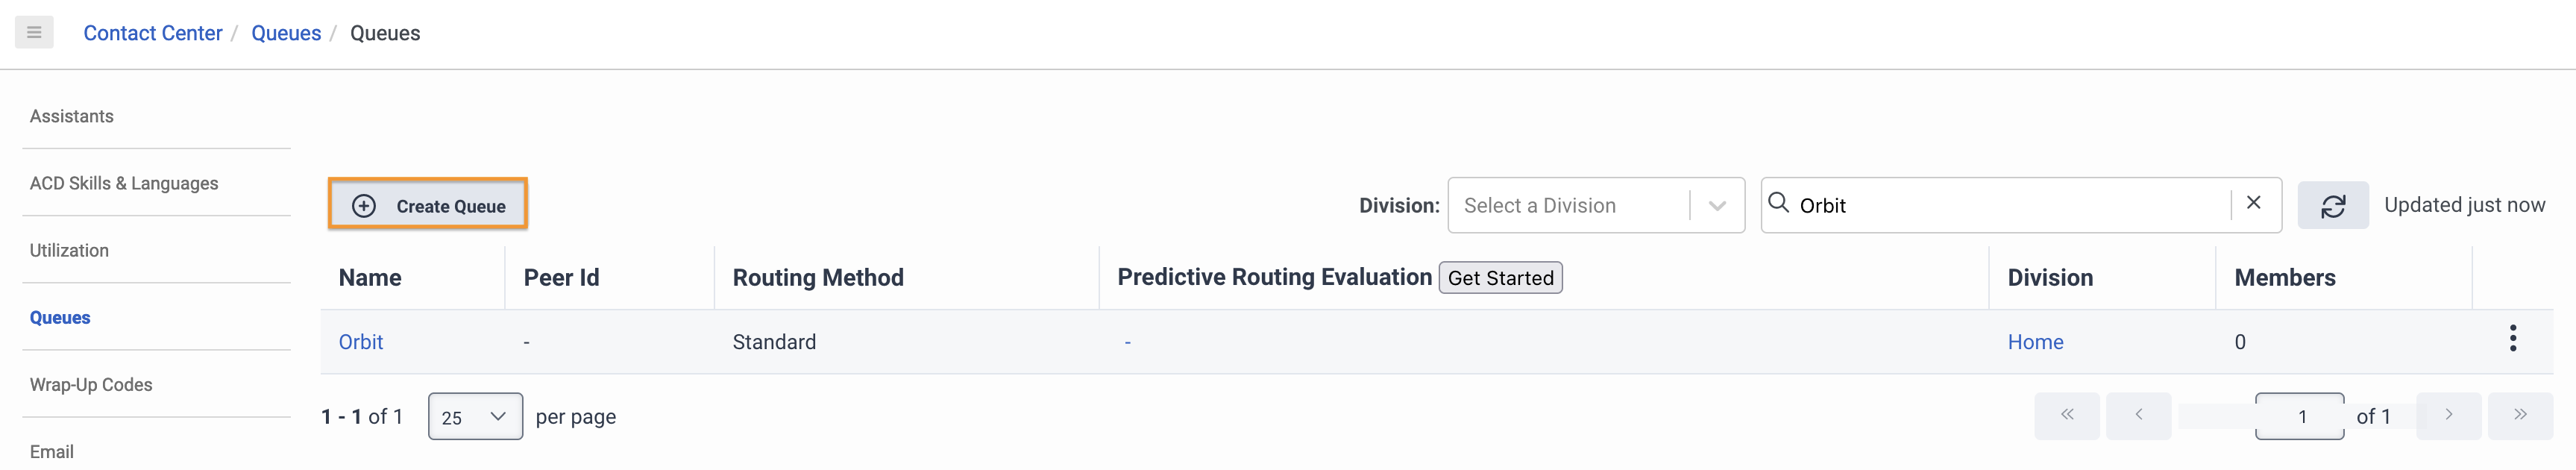This screenshot has height=470, width=2576.
Task: Open the Orbit queue link
Action: 361,342
